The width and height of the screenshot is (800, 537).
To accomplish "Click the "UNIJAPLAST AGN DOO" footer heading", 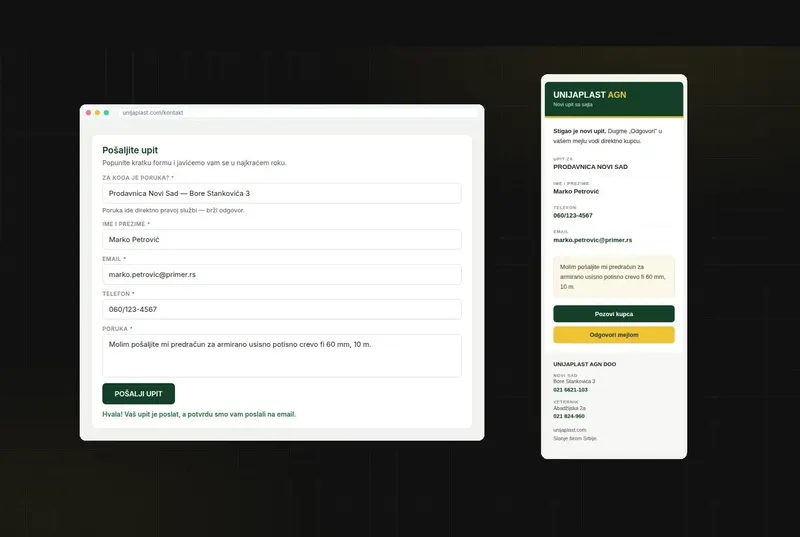I will coord(585,364).
